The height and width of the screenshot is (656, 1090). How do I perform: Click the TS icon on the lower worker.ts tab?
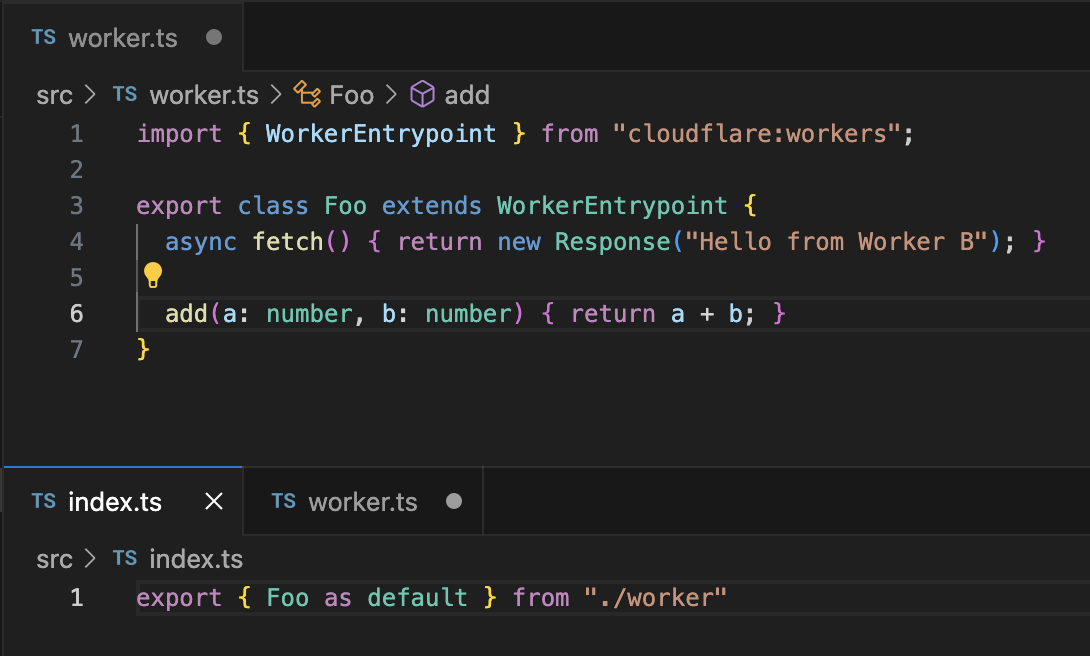tap(284, 501)
